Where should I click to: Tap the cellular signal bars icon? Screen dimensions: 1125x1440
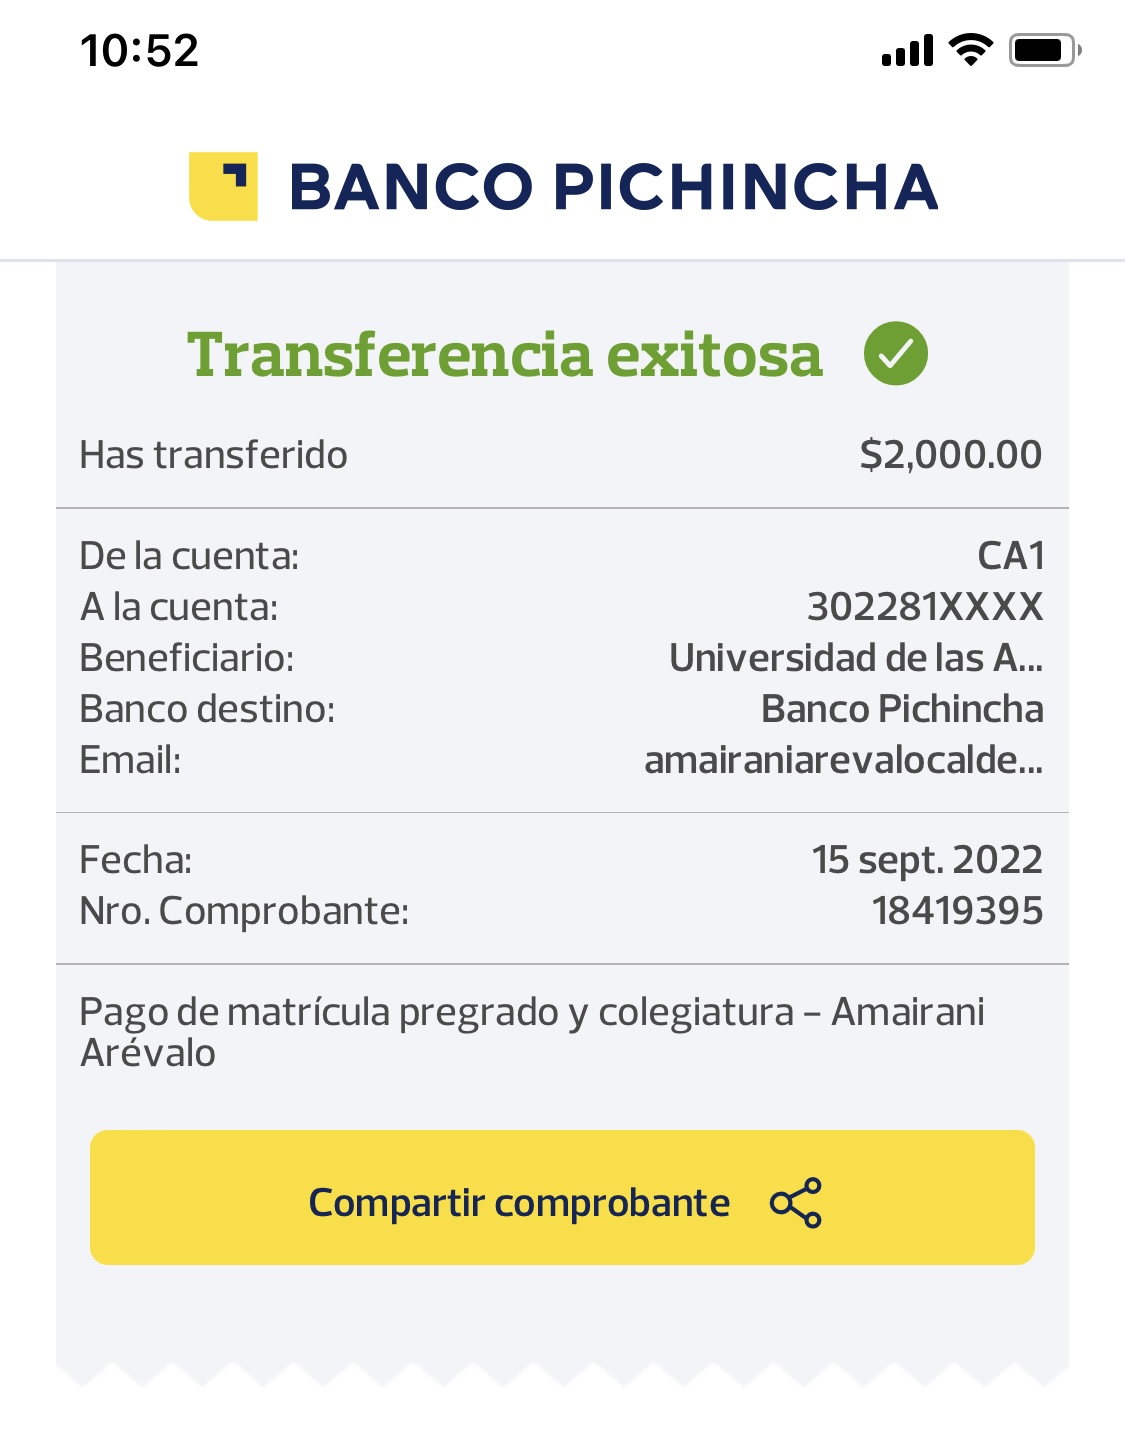click(907, 50)
